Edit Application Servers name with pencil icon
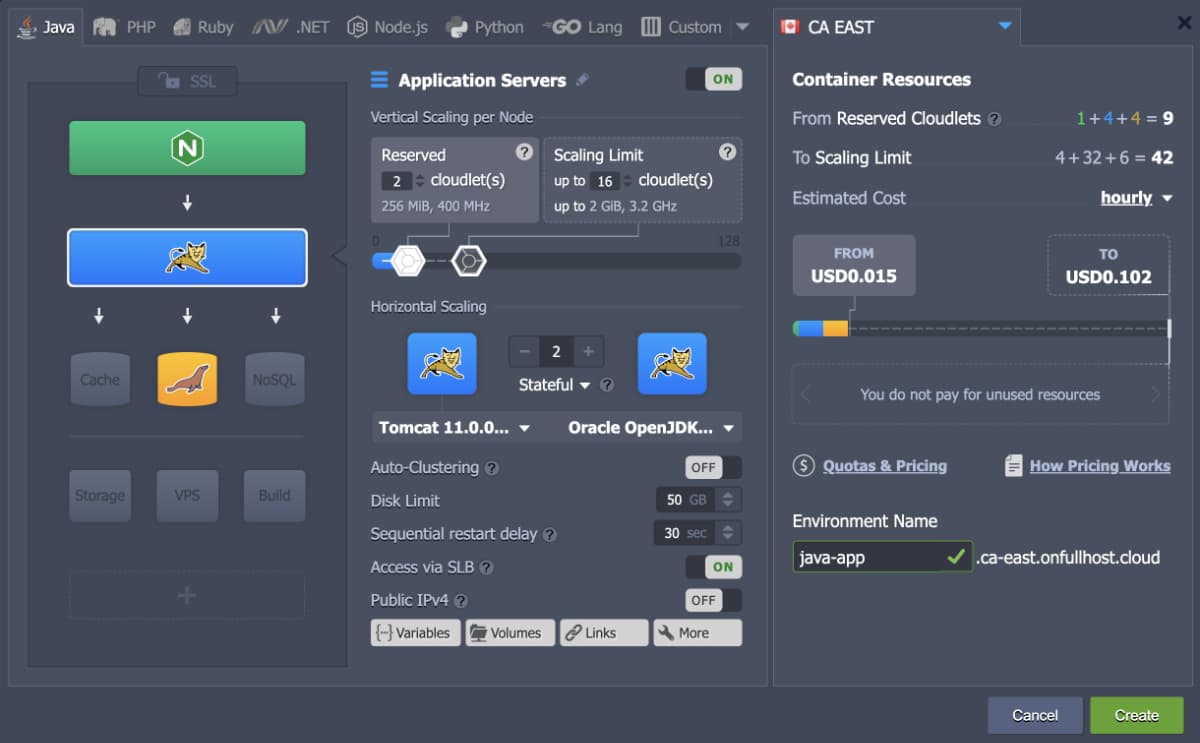This screenshot has width=1200, height=743. tap(583, 80)
